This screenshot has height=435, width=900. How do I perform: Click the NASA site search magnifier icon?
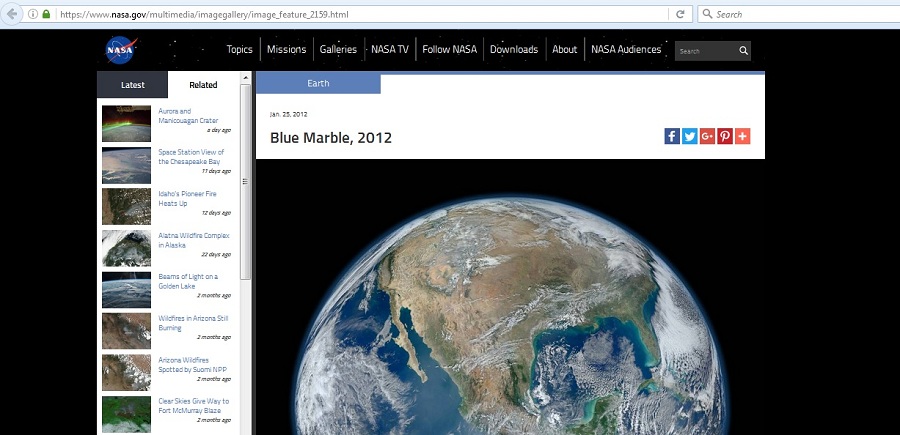click(x=743, y=51)
